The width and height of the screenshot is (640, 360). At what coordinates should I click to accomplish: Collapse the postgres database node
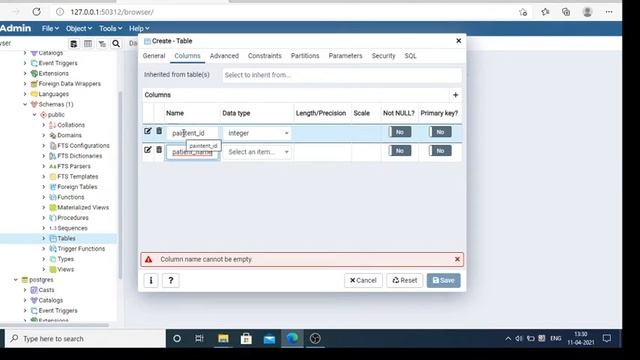tap(16, 280)
